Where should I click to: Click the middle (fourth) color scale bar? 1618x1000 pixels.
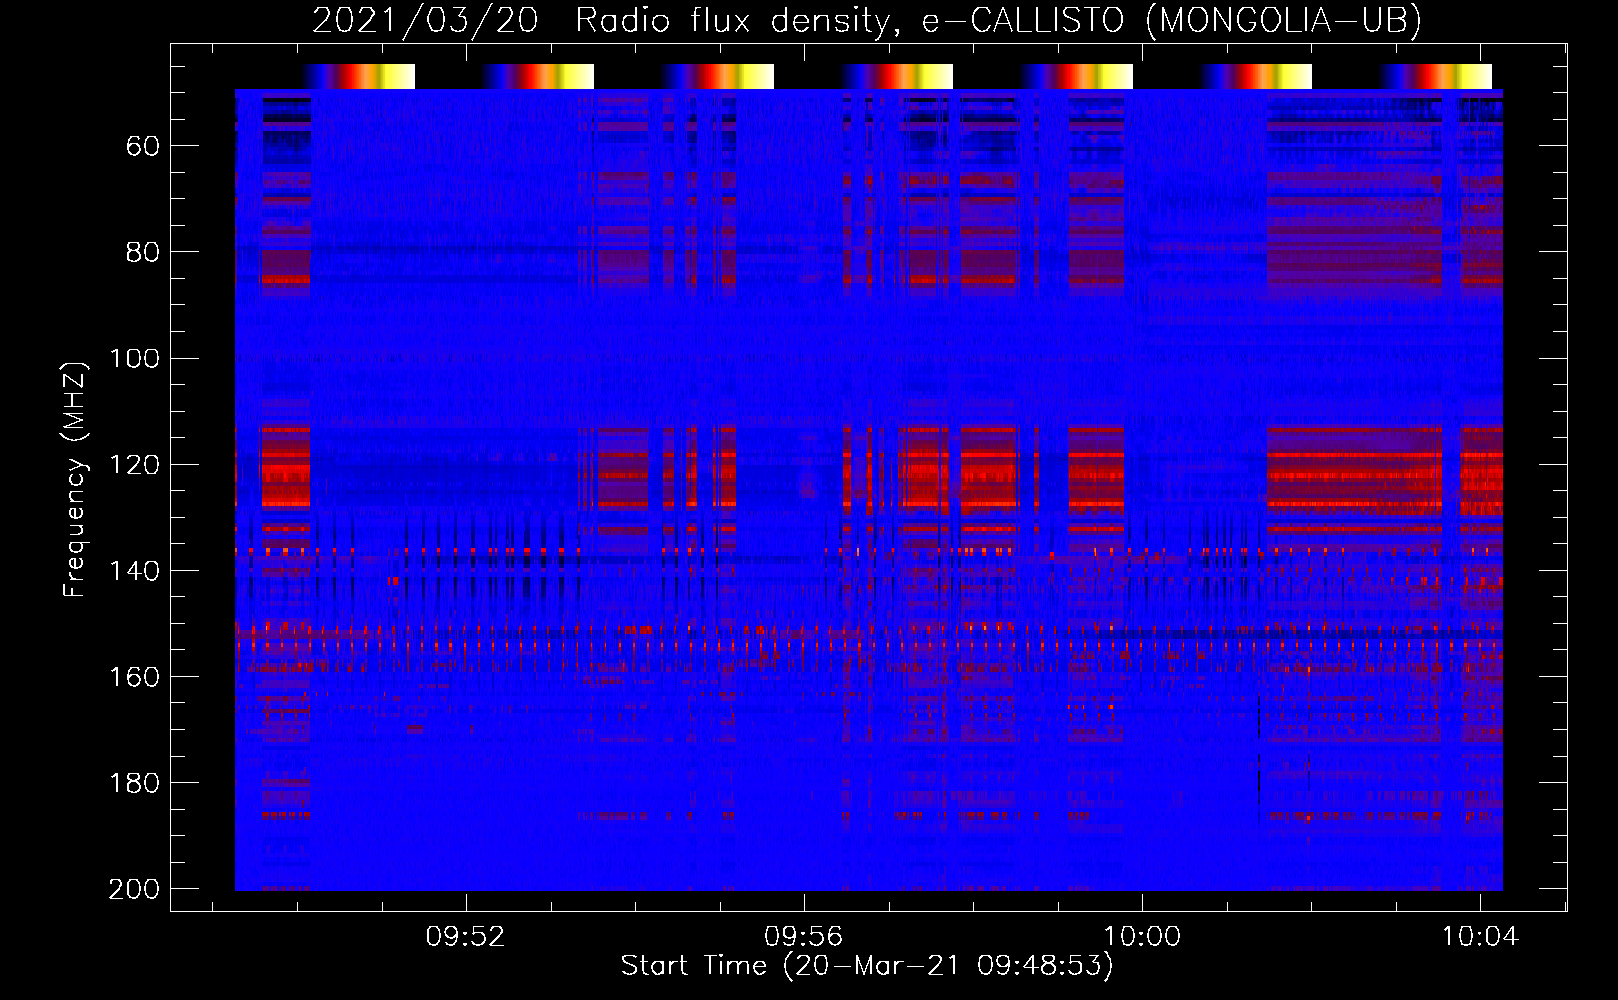[897, 76]
